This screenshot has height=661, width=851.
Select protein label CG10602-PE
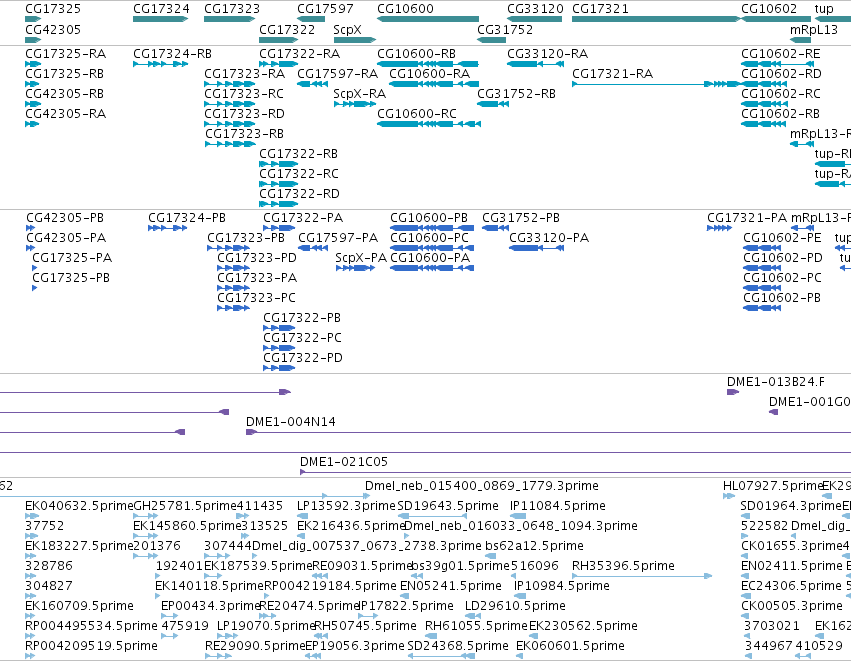783,238
